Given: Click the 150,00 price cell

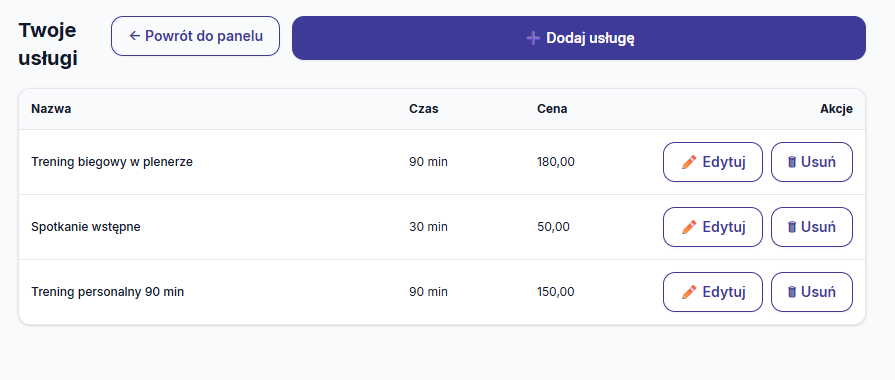Looking at the screenshot, I should 555,292.
